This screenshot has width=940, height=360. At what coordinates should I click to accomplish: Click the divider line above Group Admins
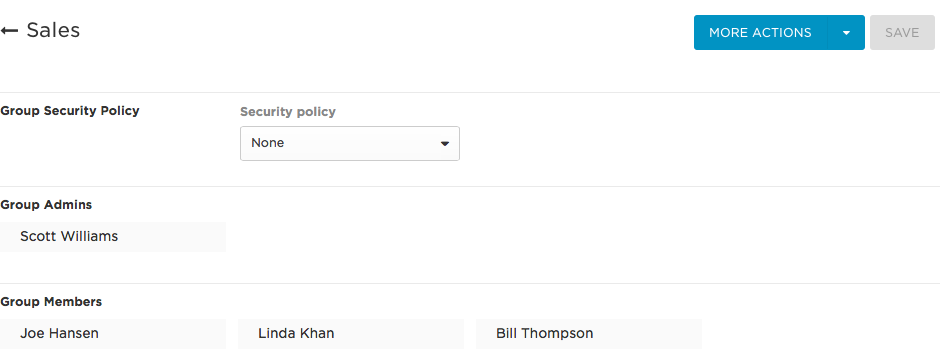tap(470, 186)
